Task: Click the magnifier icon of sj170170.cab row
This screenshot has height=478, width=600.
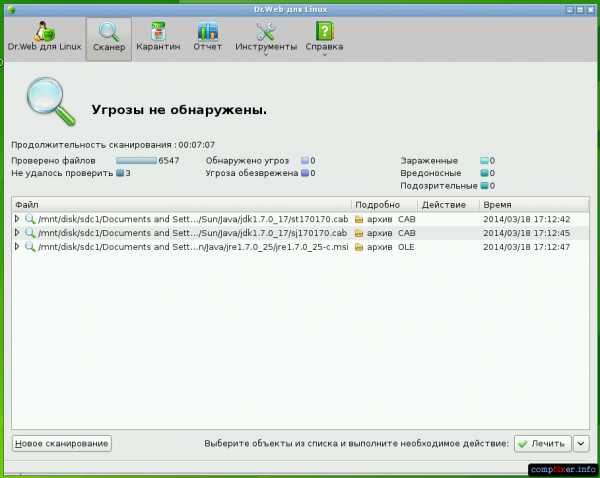Action: click(x=30, y=233)
